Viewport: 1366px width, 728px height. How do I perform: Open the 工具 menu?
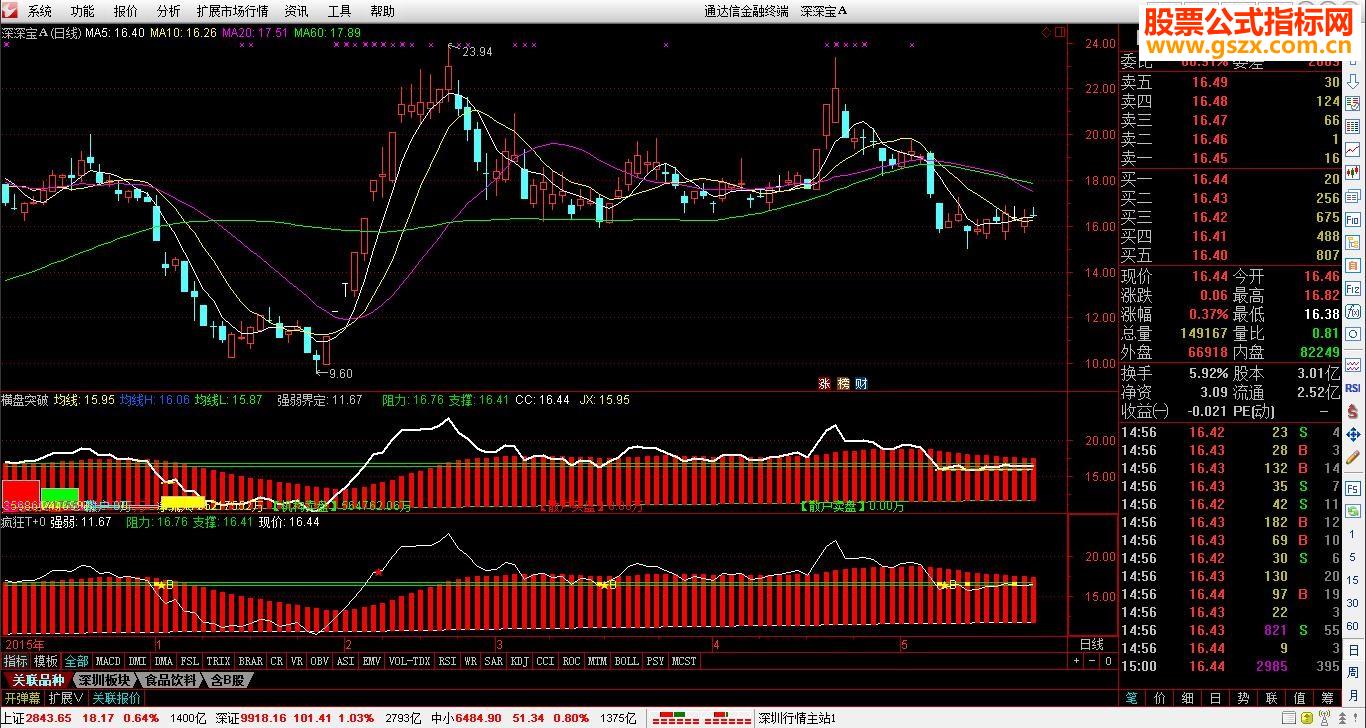point(340,11)
